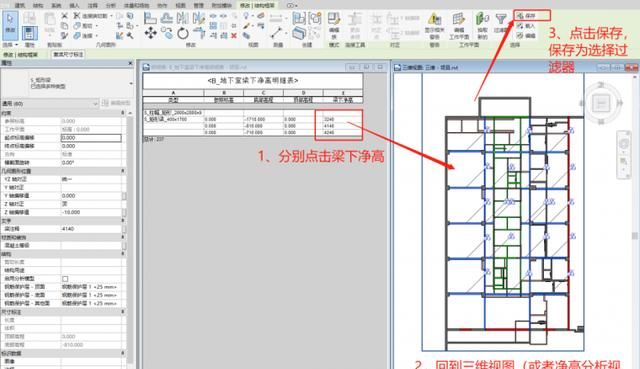Open the Manage ribbon tab
640x369 pixels.
(198, 5)
